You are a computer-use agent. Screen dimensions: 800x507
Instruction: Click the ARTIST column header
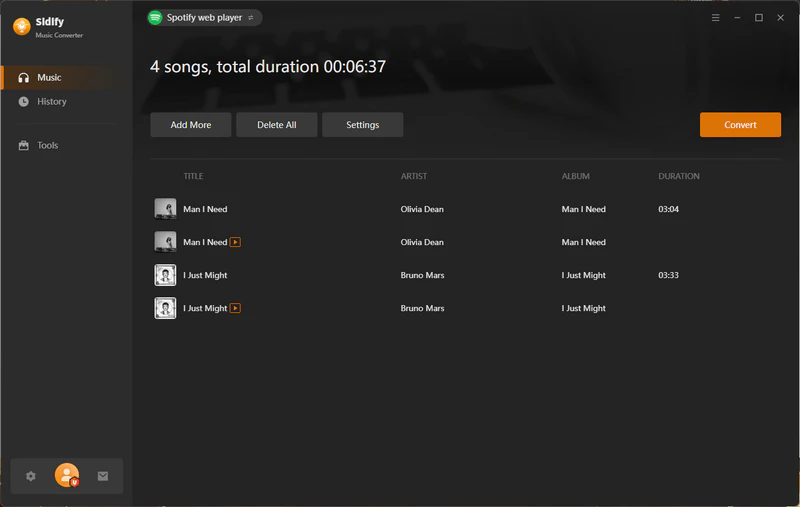tap(414, 176)
